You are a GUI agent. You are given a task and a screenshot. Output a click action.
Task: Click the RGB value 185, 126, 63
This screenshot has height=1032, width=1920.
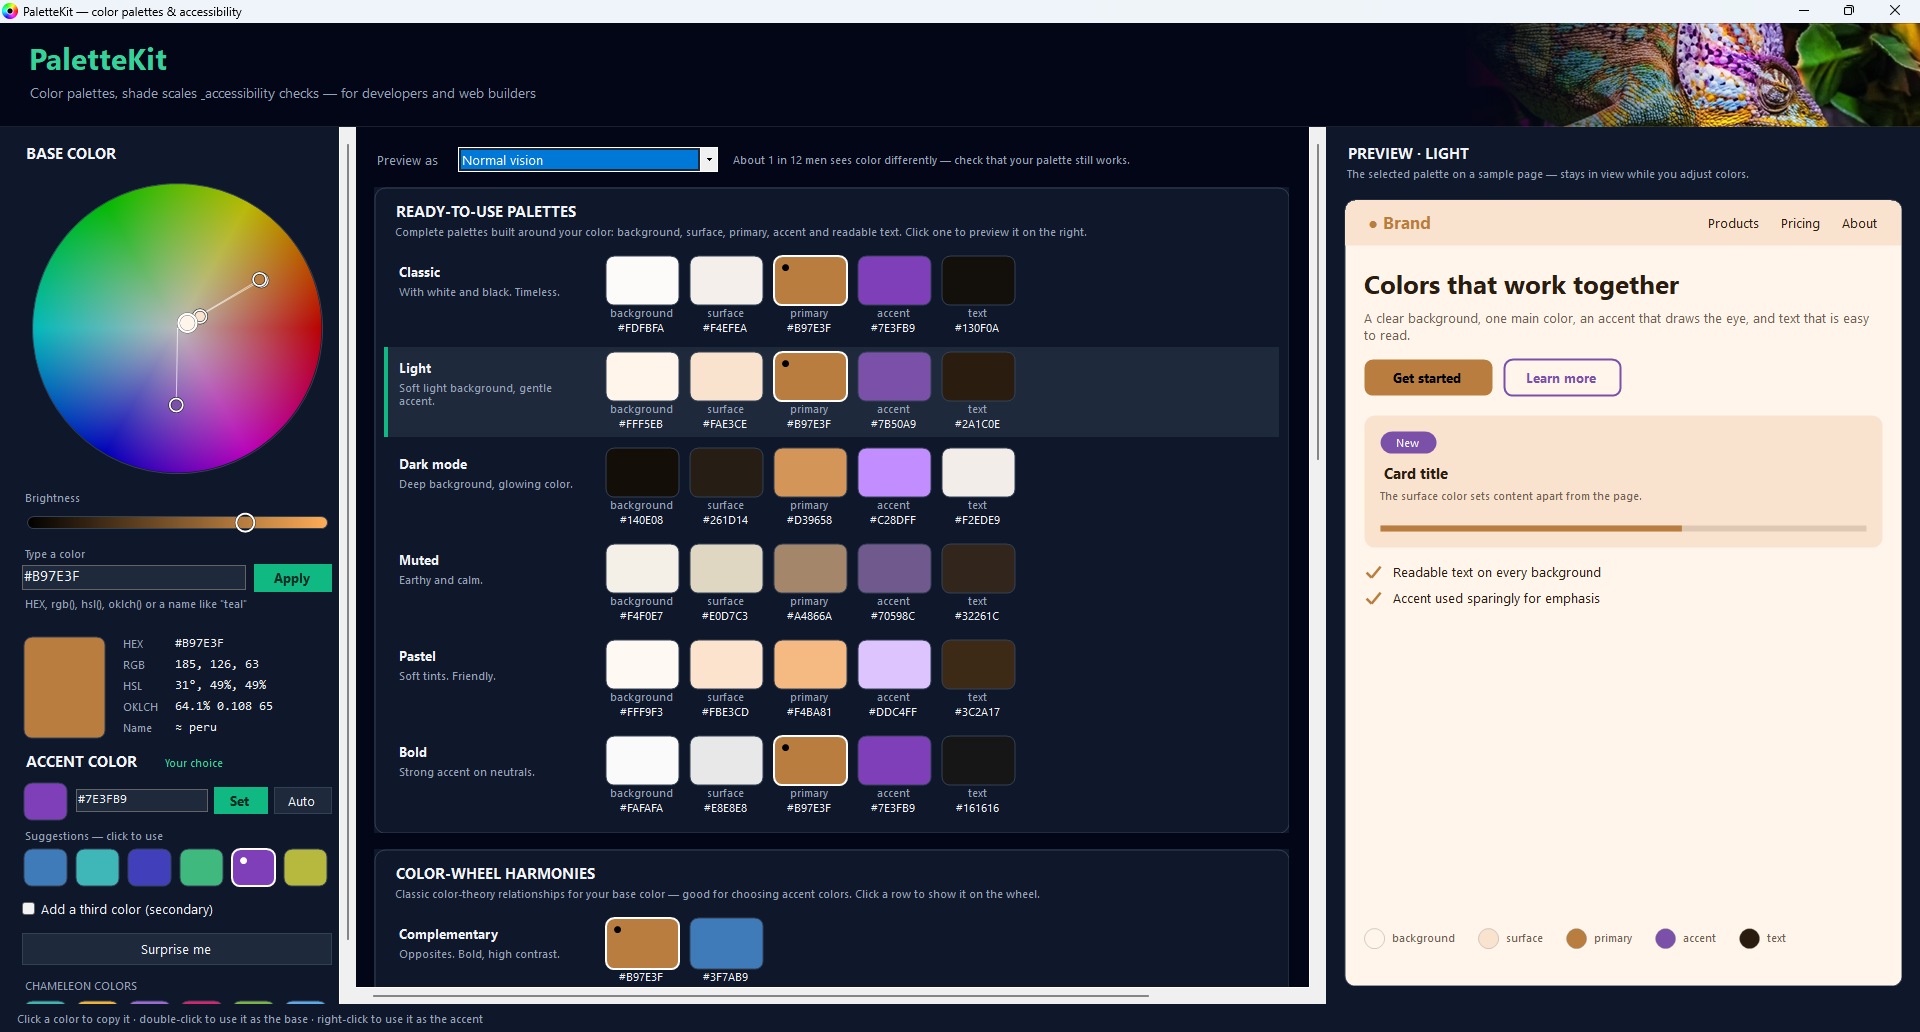[x=217, y=664]
